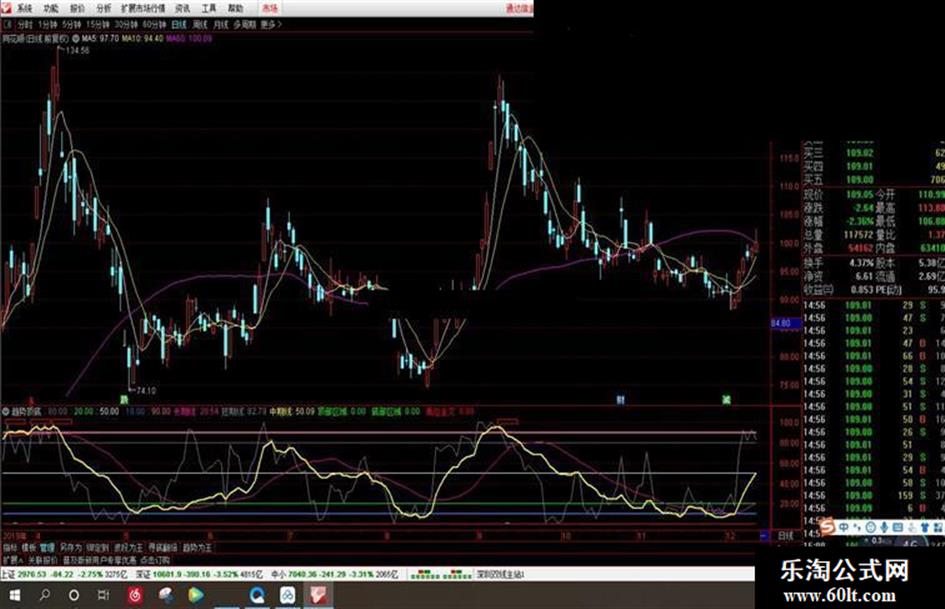Switch chart period to 60分钟

point(151,22)
